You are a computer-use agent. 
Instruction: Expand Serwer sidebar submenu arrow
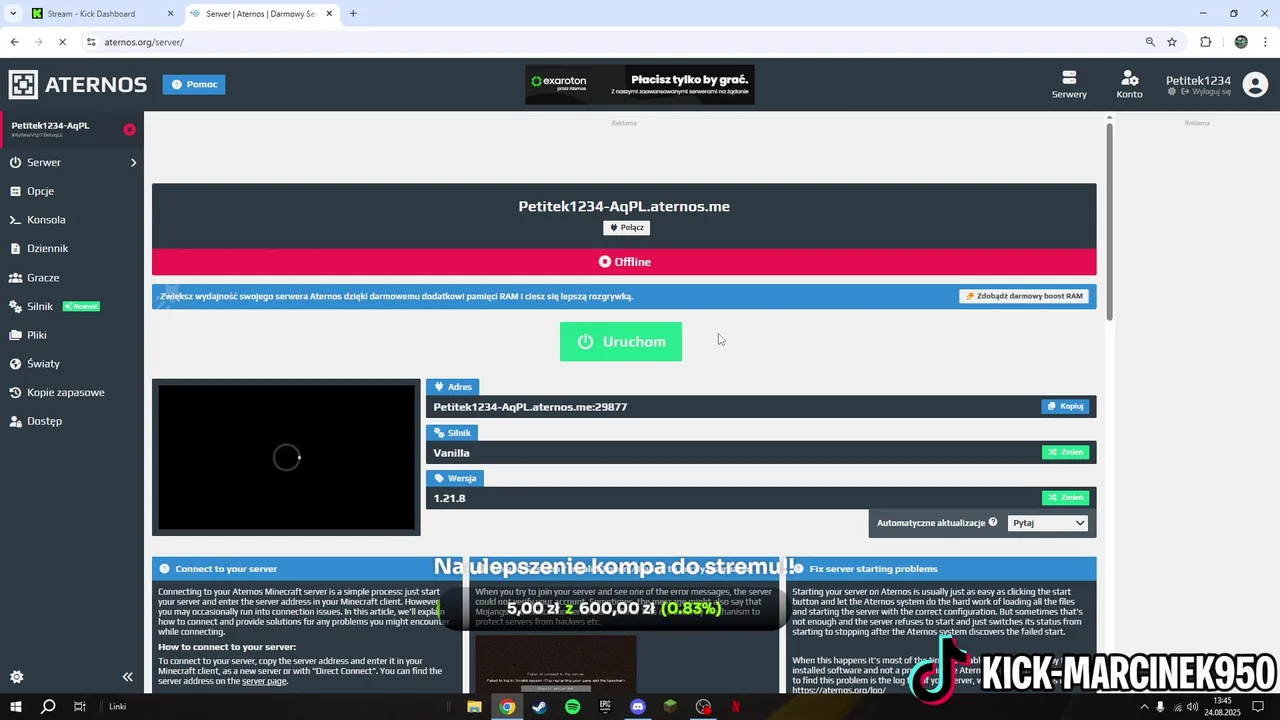pyautogui.click(x=133, y=162)
